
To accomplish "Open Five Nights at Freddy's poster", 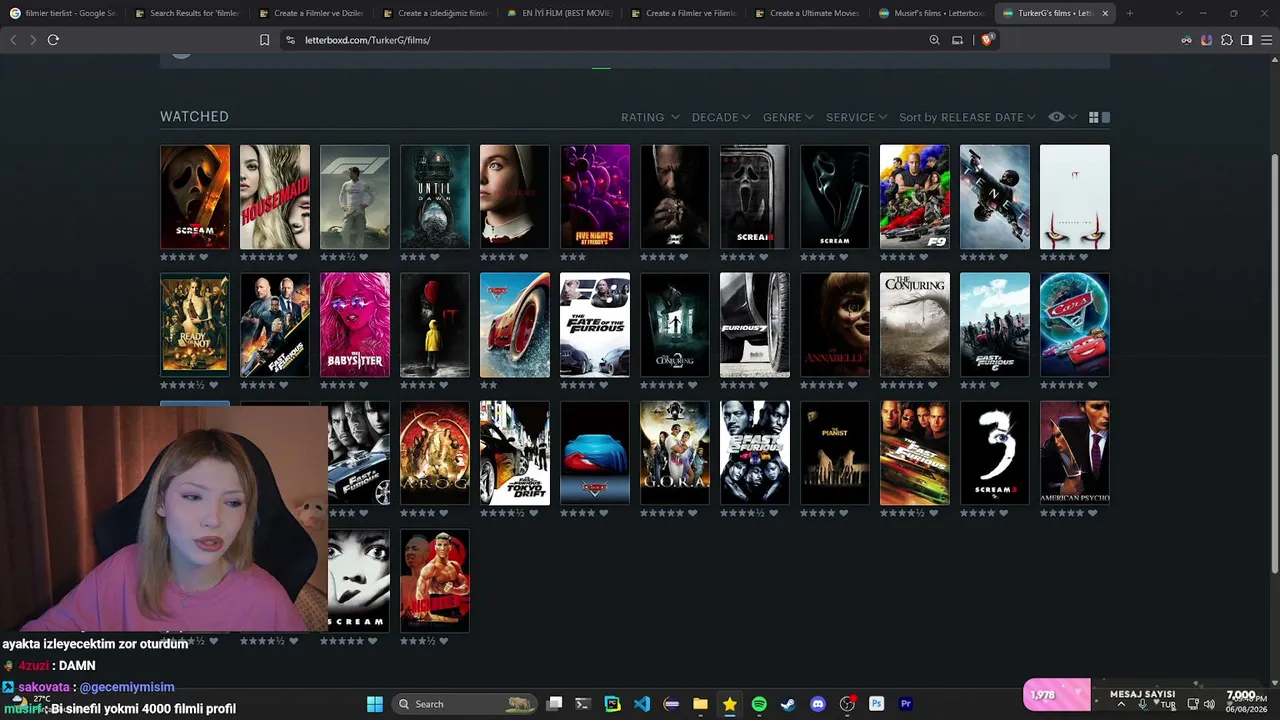I will [595, 197].
